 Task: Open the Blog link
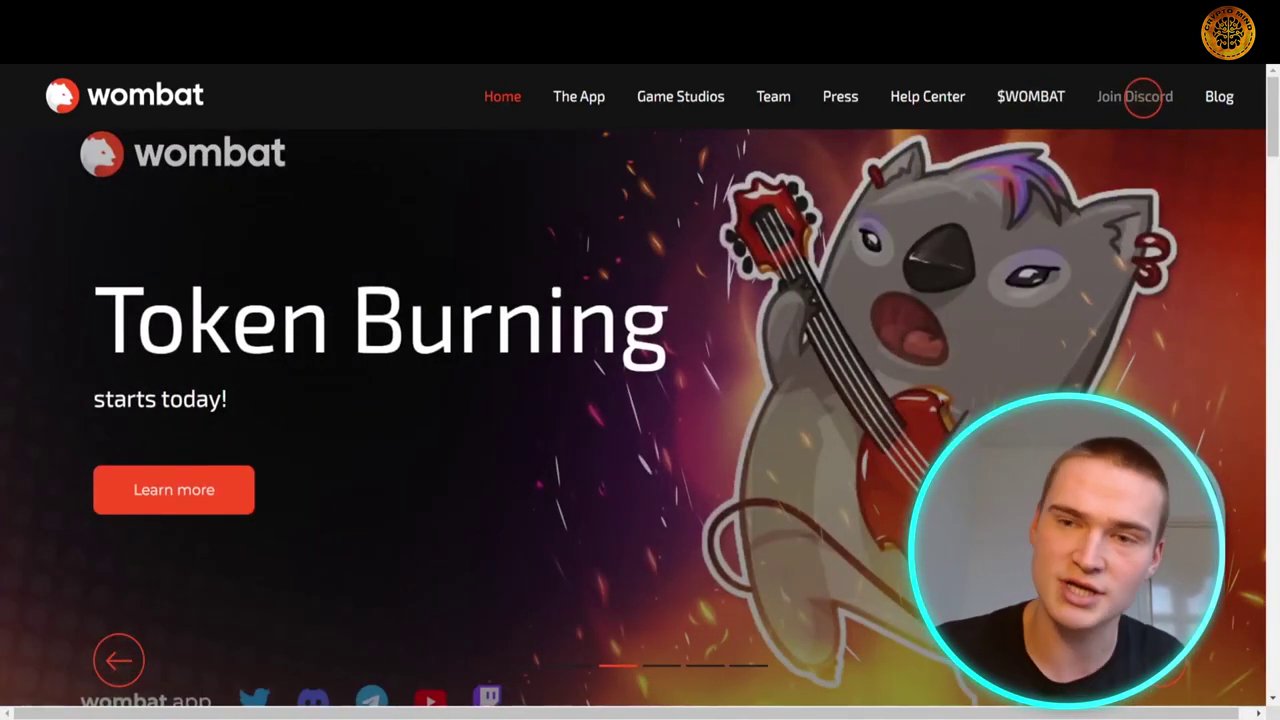[1219, 96]
